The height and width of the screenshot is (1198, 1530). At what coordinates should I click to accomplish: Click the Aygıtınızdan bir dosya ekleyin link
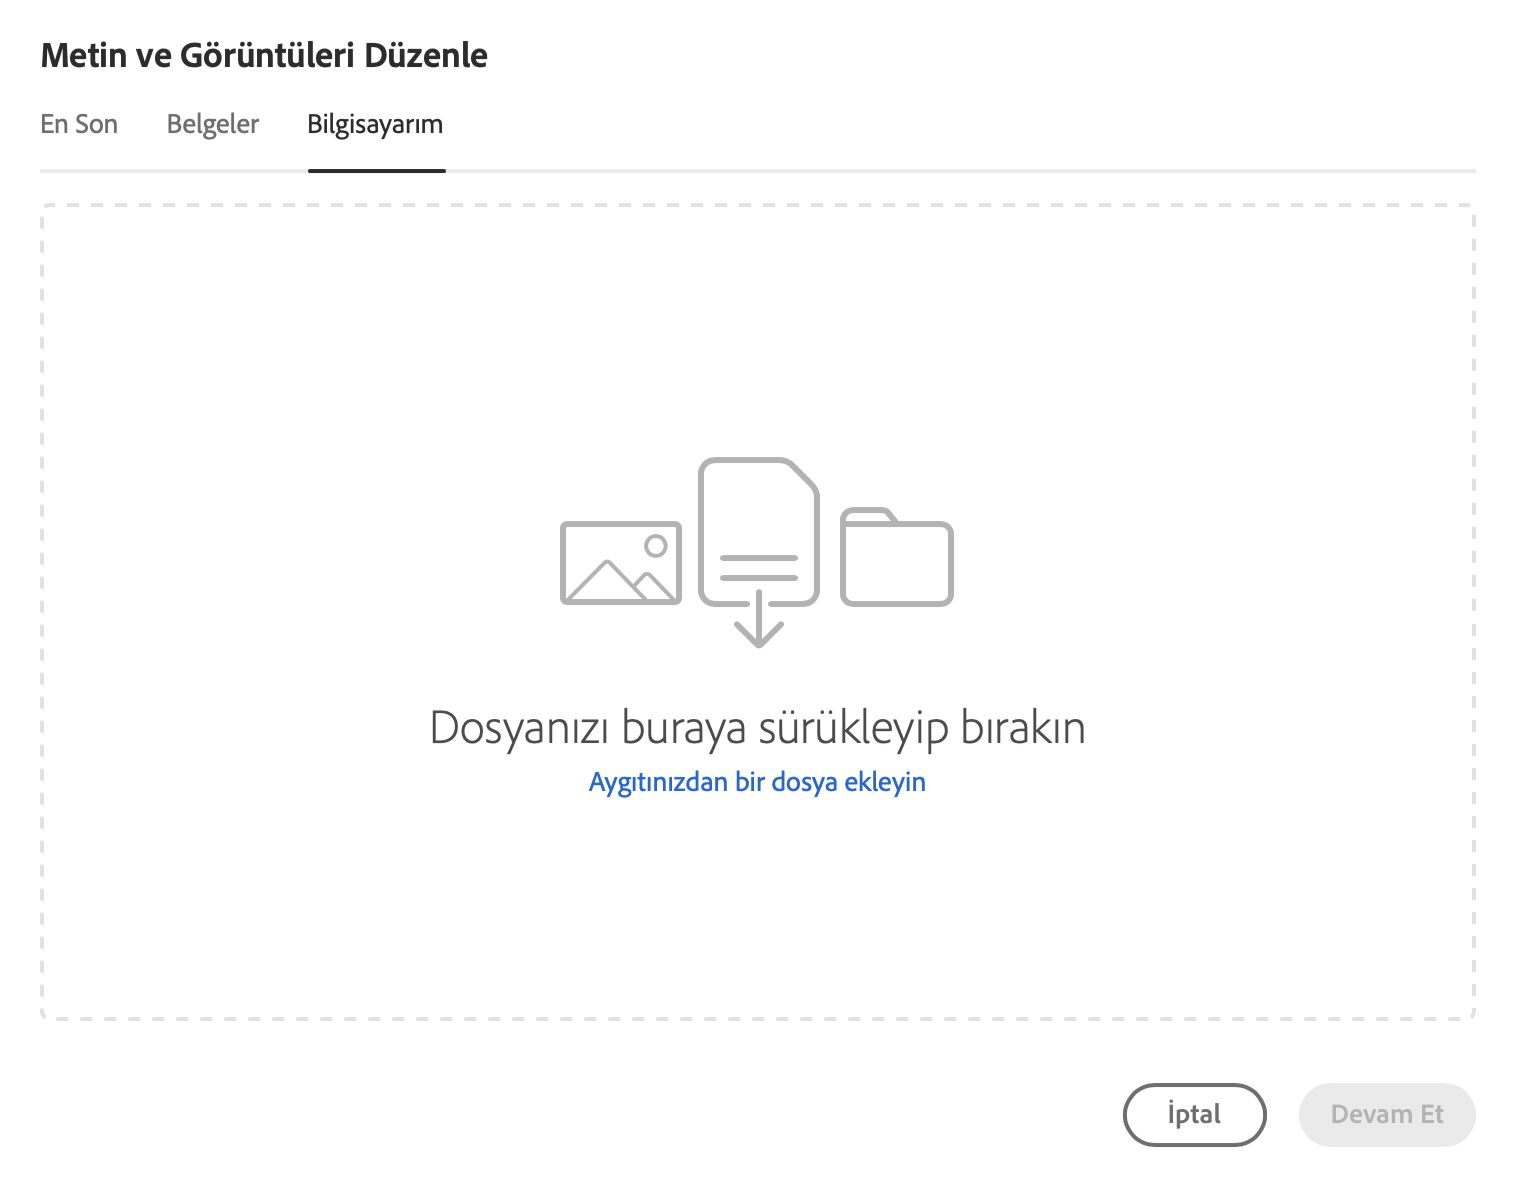coord(757,782)
